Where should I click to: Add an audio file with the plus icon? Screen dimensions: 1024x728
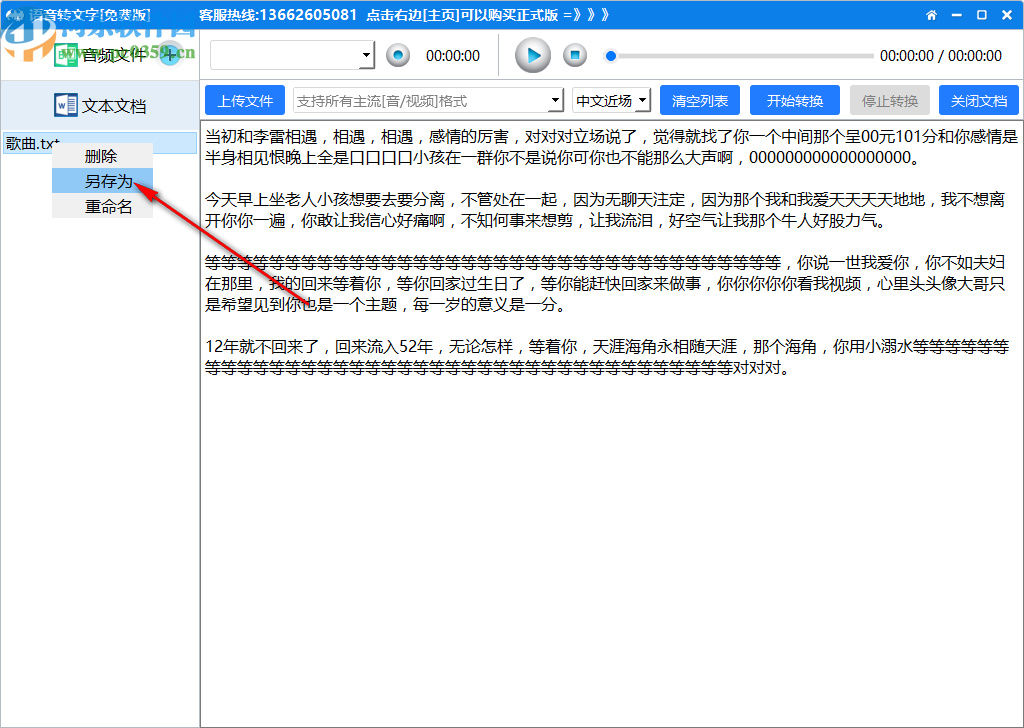pos(170,54)
